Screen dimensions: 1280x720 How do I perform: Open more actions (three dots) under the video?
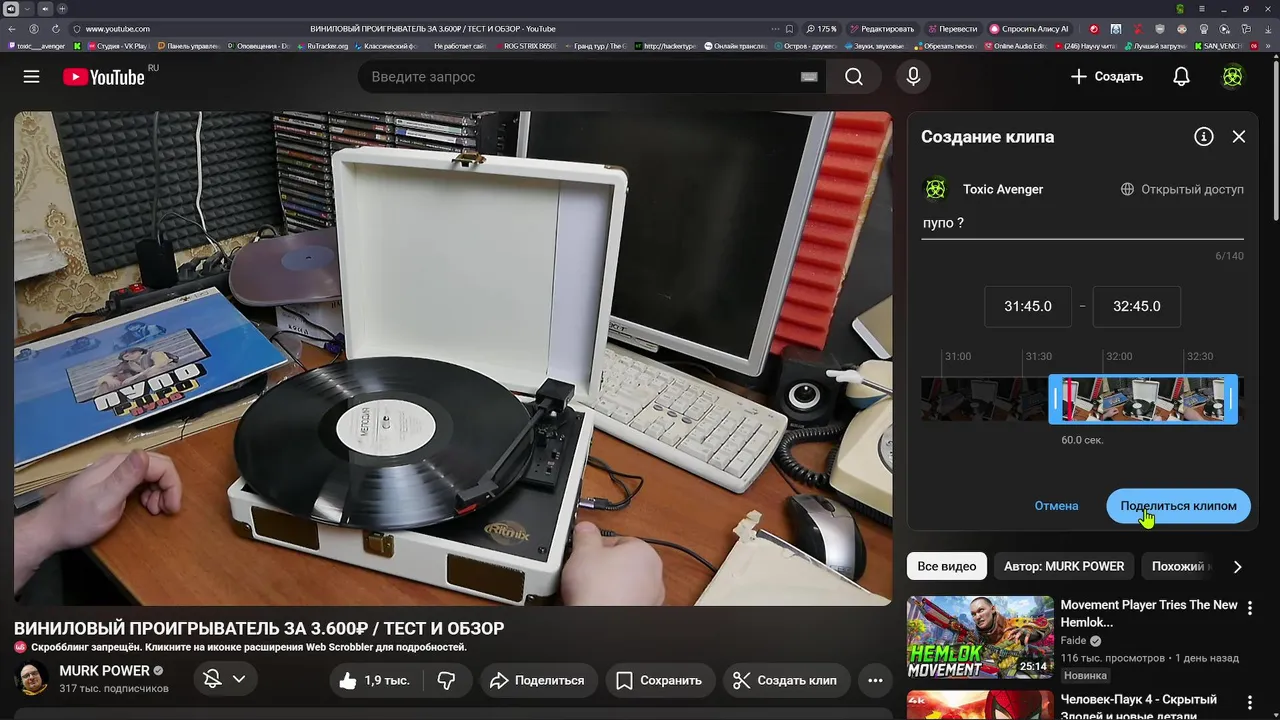(x=875, y=680)
